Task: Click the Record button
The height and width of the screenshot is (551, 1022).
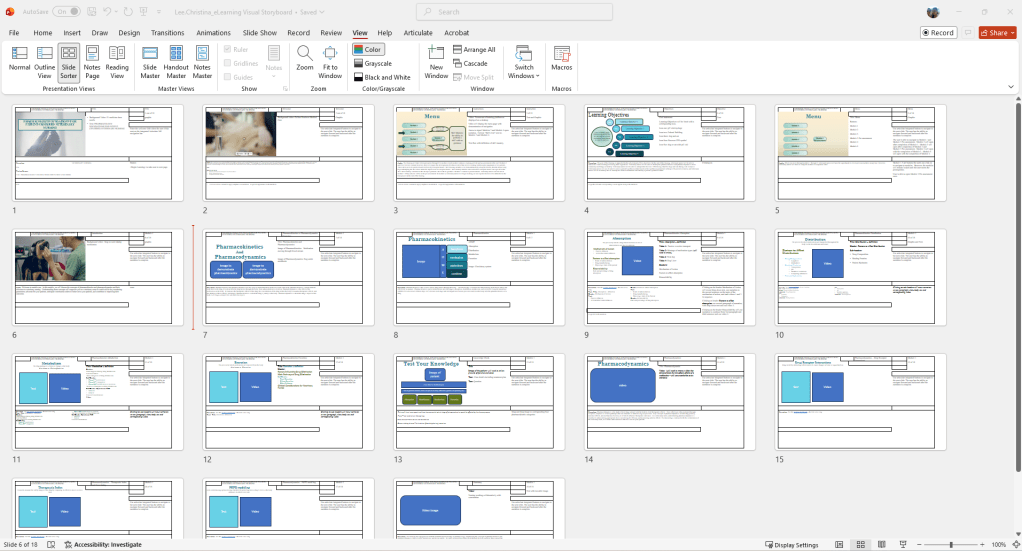Action: 938,33
